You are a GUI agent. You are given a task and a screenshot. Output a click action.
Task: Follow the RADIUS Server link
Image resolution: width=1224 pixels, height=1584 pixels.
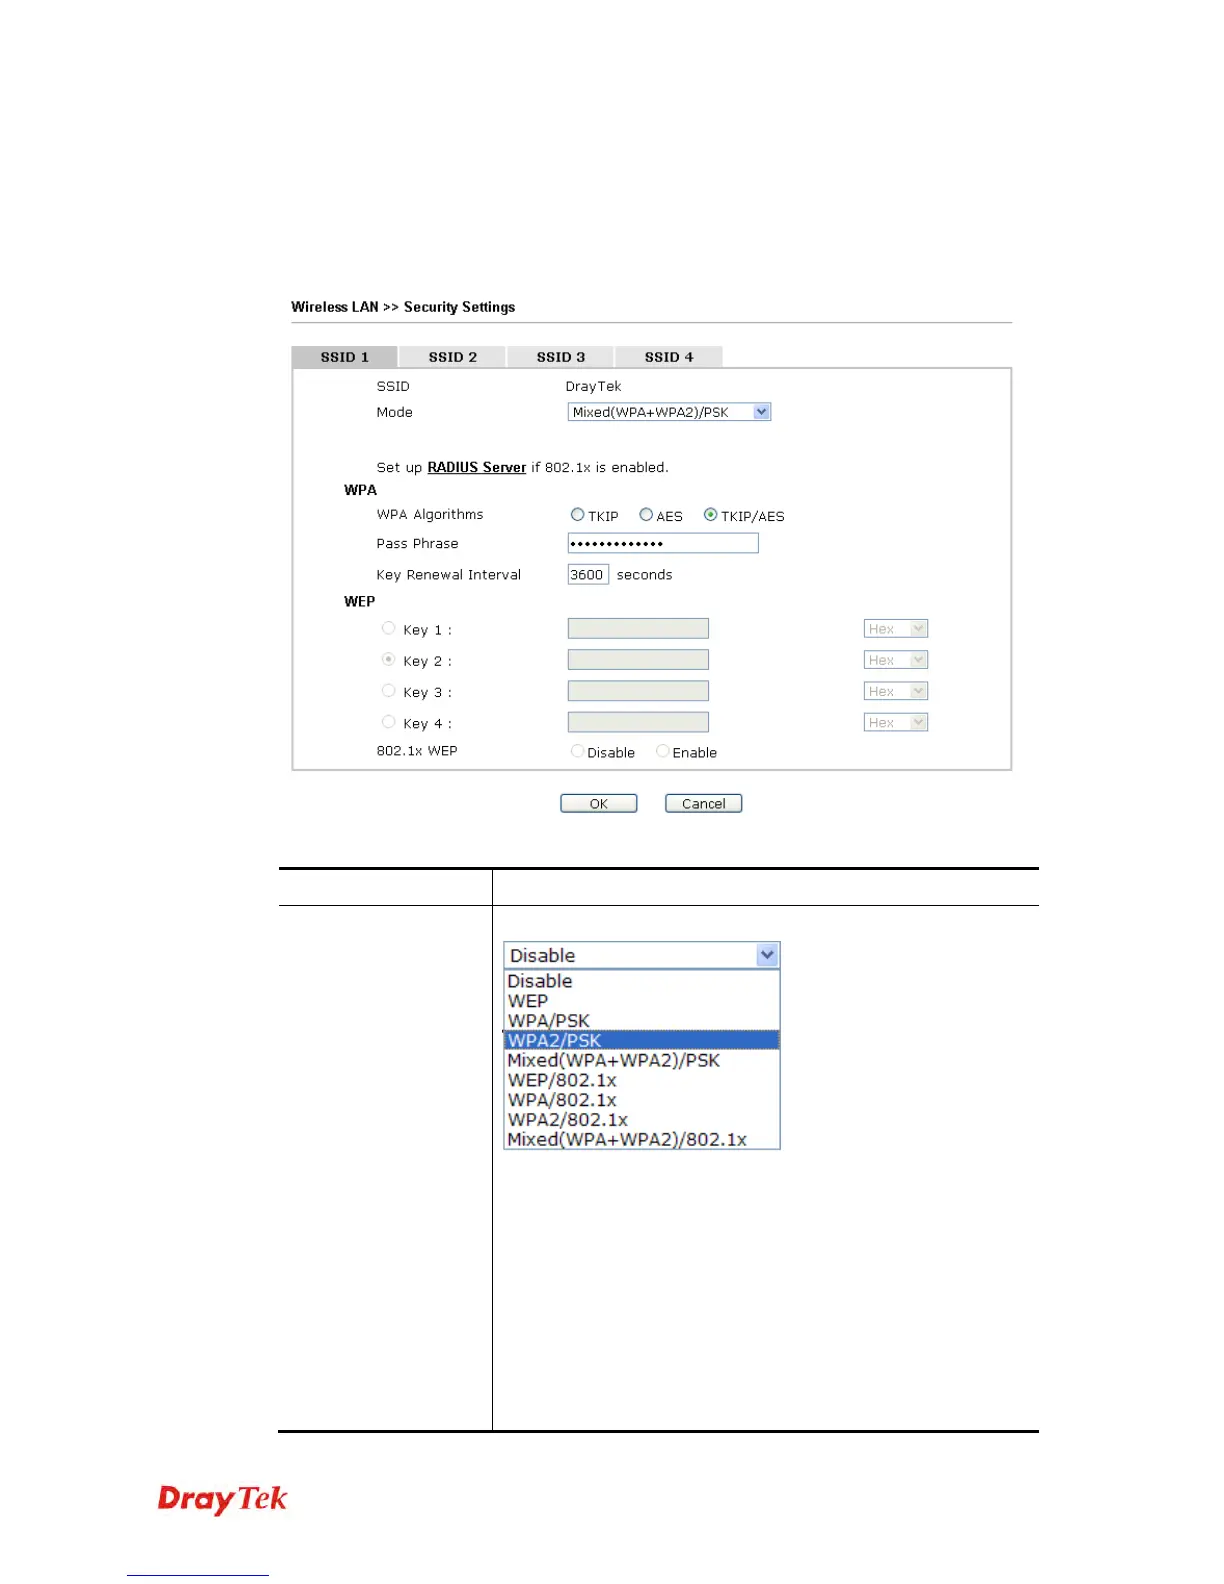(x=477, y=467)
